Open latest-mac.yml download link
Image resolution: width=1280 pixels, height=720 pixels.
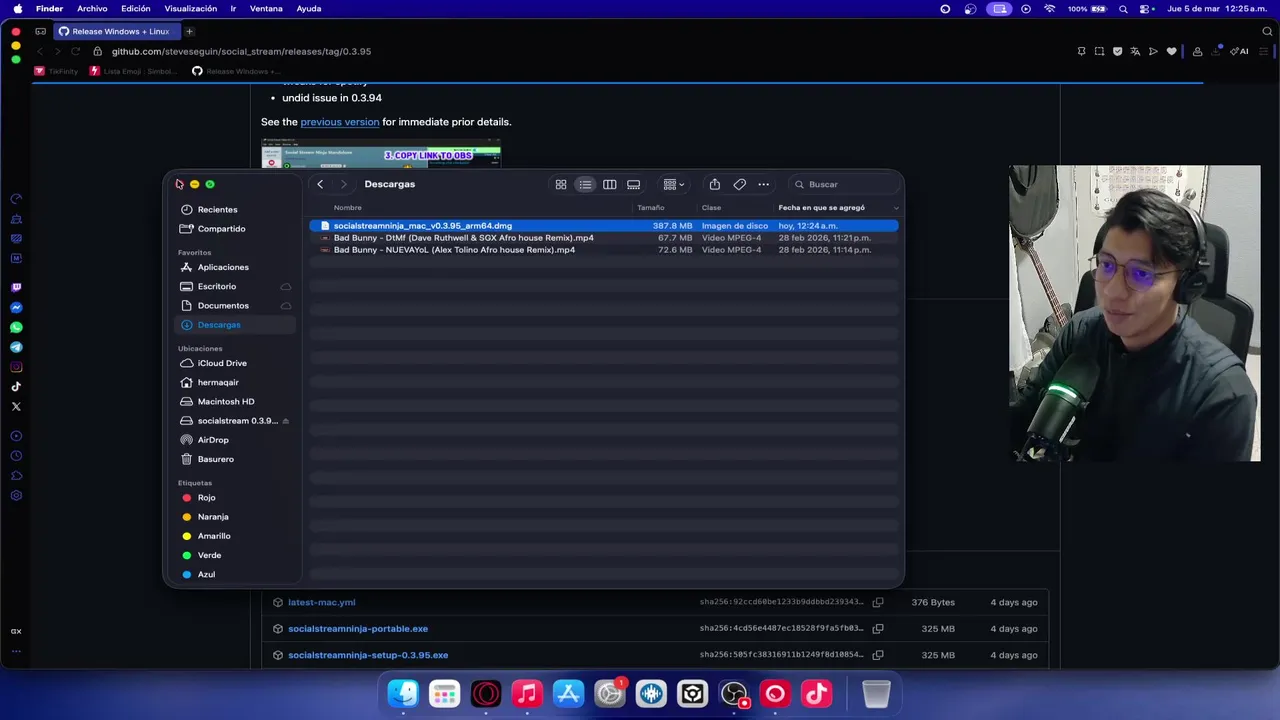pyautogui.click(x=322, y=602)
